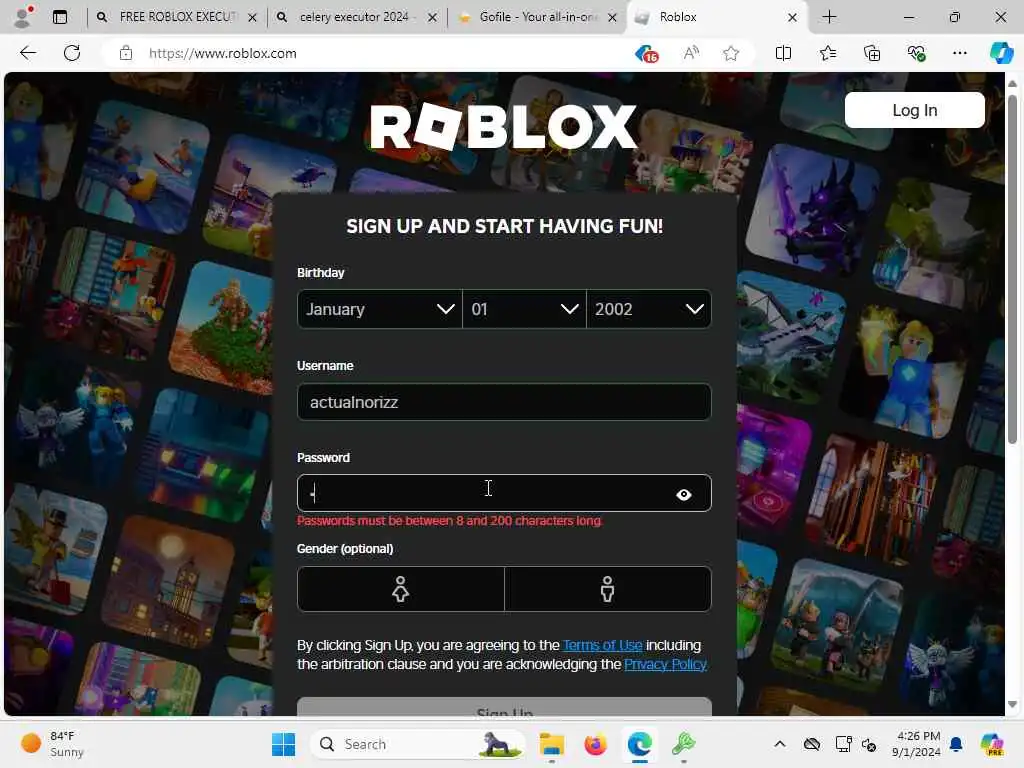The image size is (1024, 768).
Task: Open the birthday year dropdown showing 2002
Action: [648, 309]
